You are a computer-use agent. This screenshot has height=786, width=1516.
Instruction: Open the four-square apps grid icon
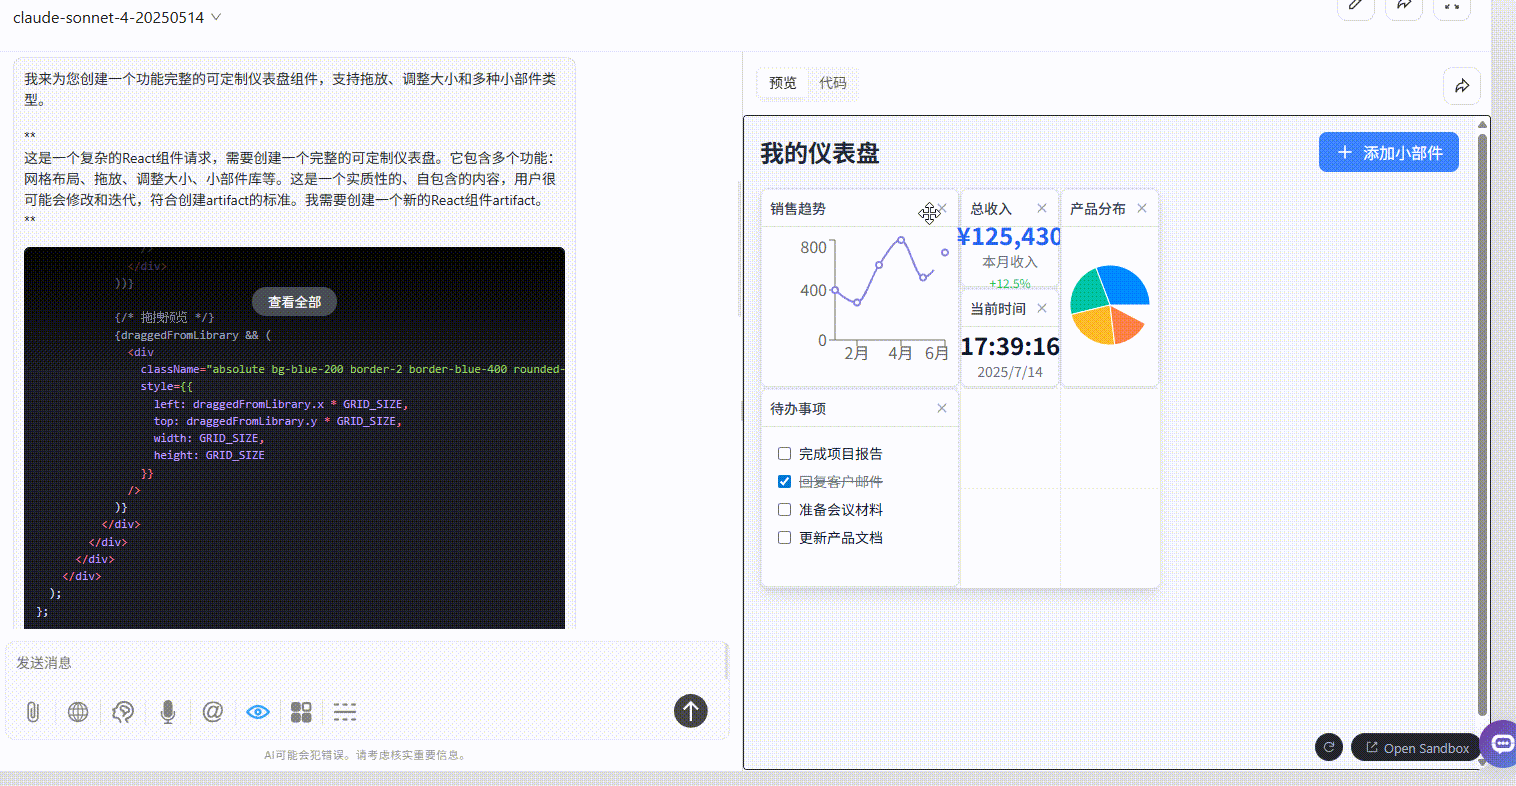pyautogui.click(x=301, y=712)
